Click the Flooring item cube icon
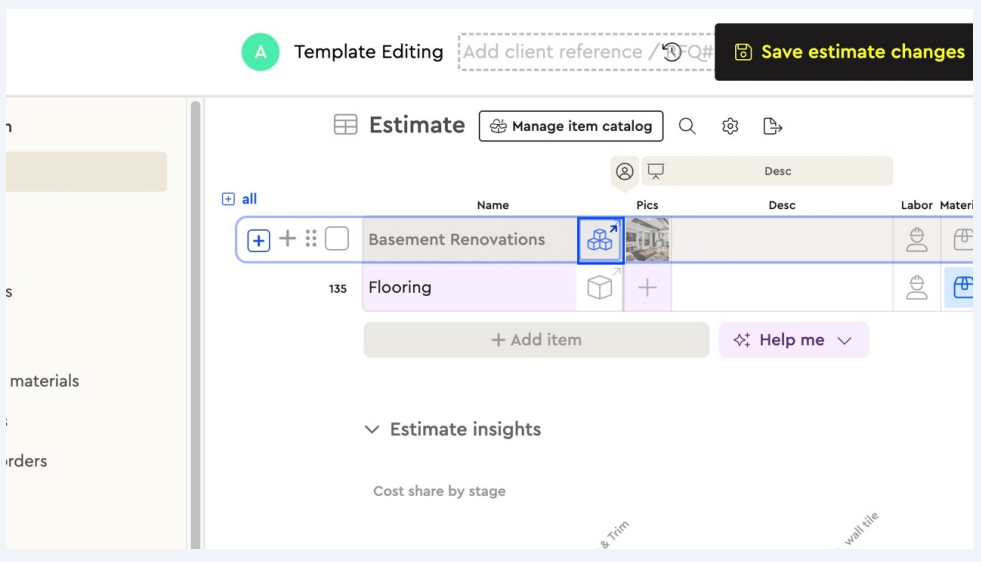Viewport: 981px width, 562px height. point(600,288)
